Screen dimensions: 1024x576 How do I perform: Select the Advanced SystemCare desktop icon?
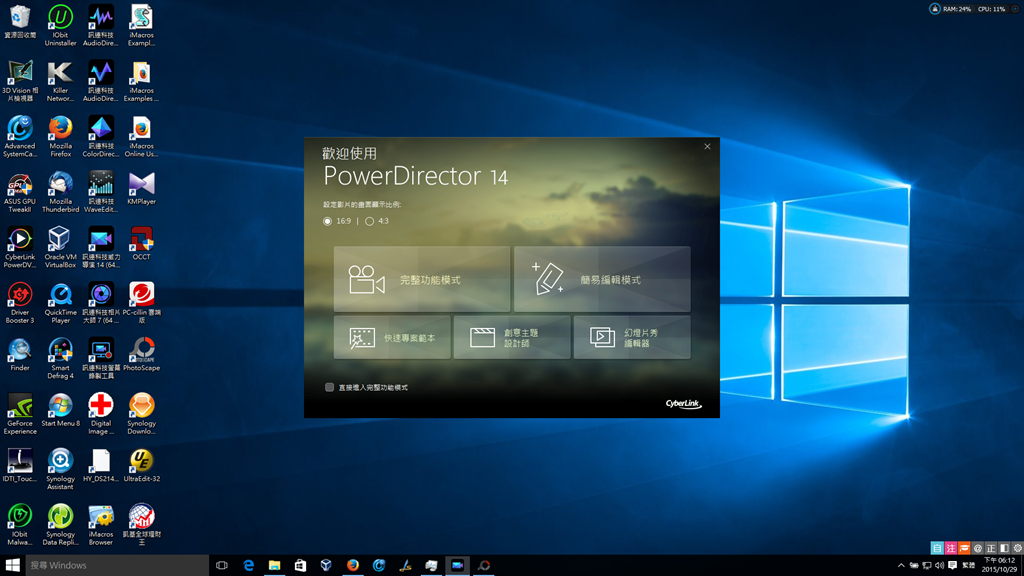pos(20,136)
